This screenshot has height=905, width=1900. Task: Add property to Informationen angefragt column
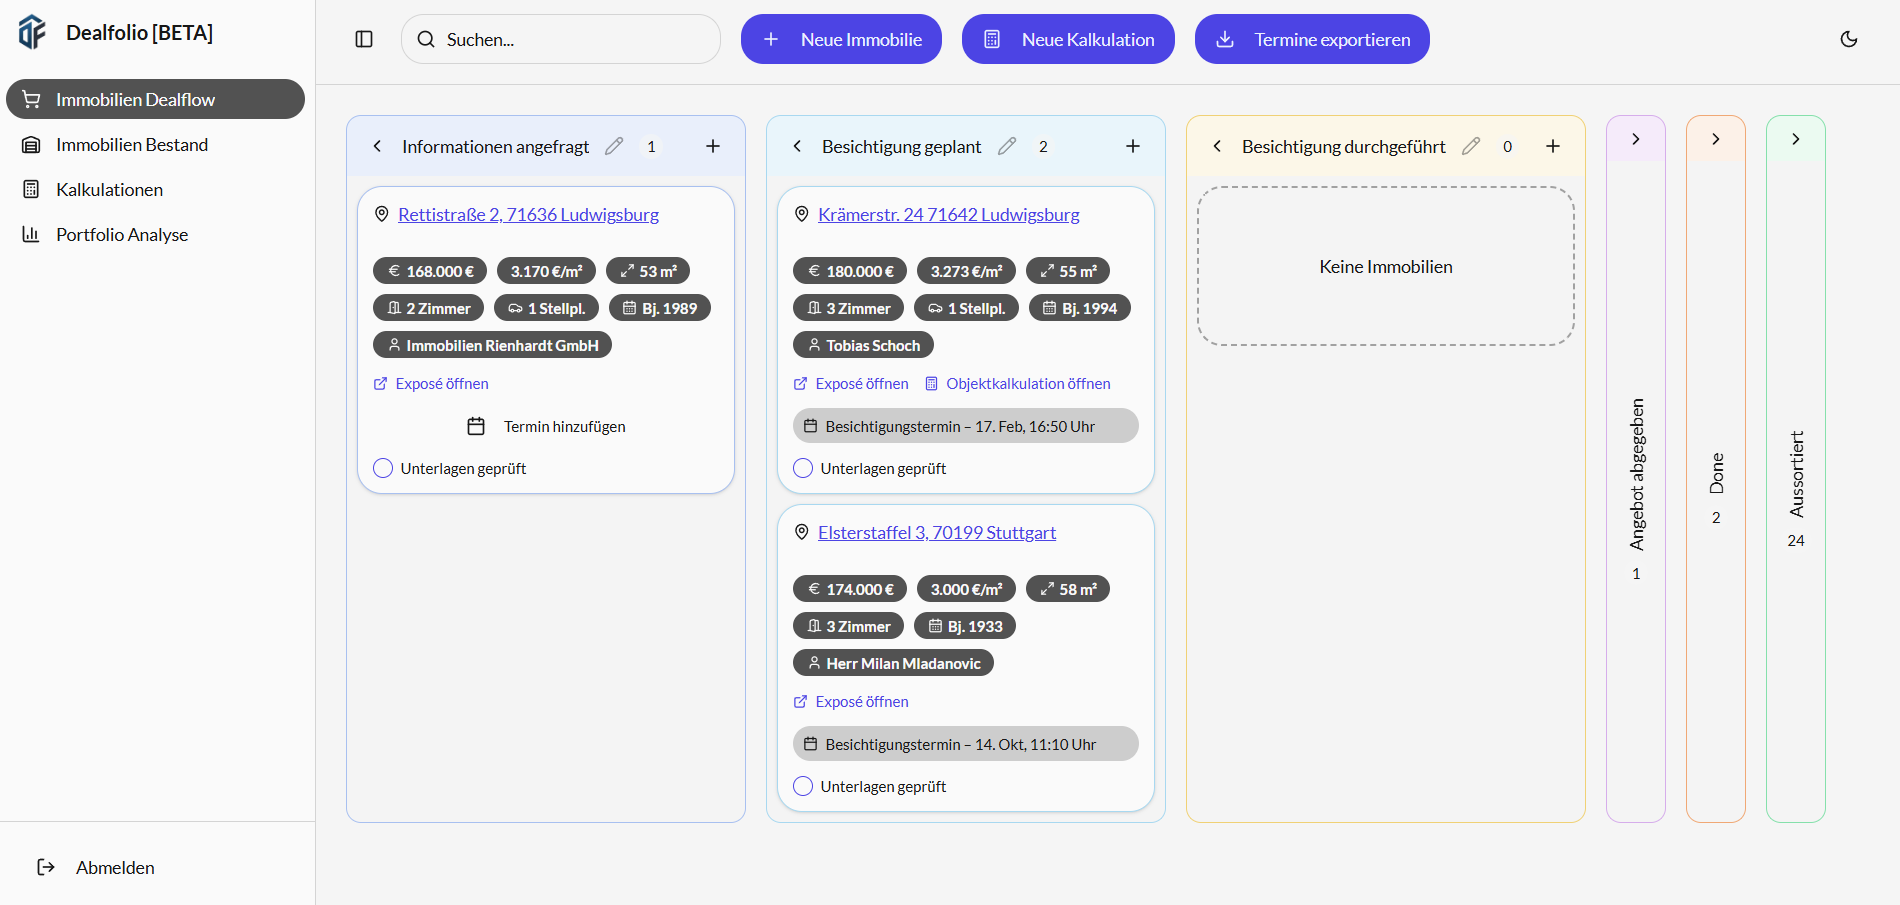pyautogui.click(x=713, y=146)
